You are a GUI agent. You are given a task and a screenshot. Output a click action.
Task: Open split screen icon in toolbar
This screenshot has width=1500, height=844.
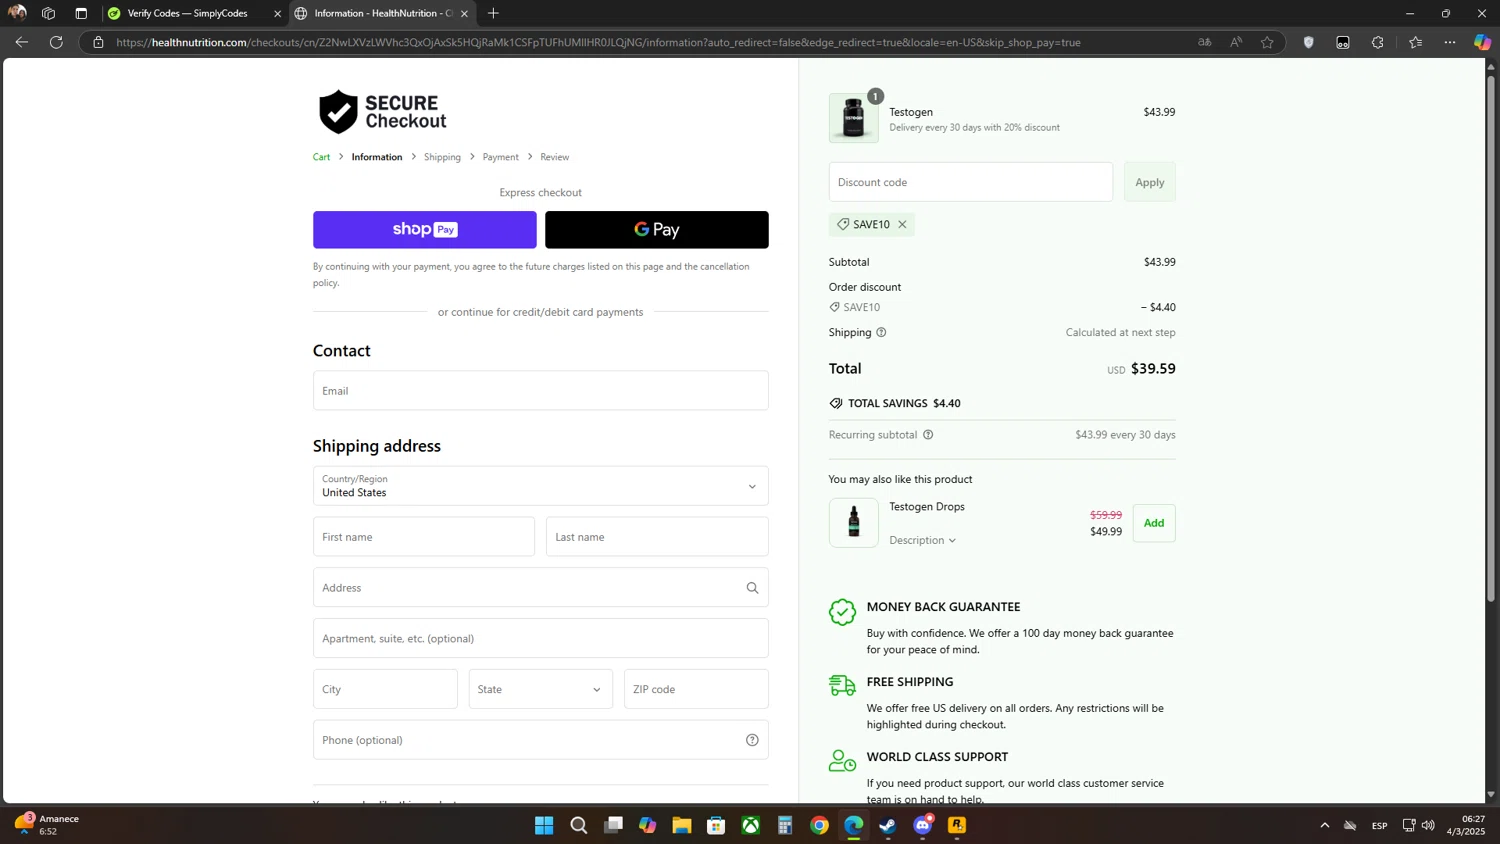1343,42
